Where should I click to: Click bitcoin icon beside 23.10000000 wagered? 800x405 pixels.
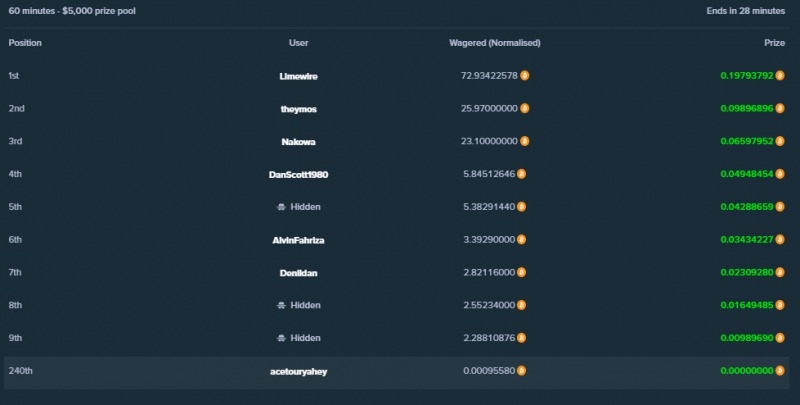[524, 141]
